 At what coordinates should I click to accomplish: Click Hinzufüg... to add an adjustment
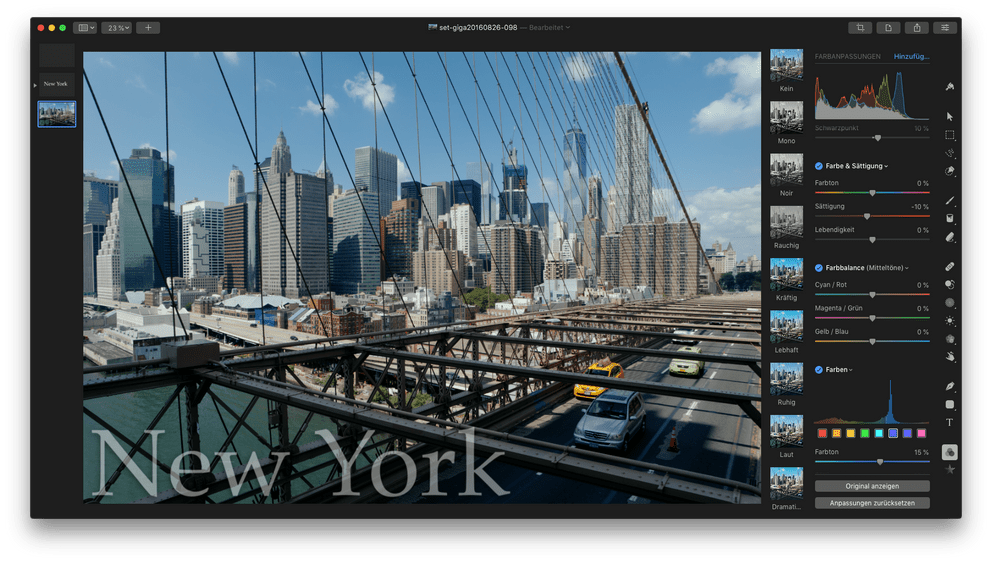[x=911, y=56]
